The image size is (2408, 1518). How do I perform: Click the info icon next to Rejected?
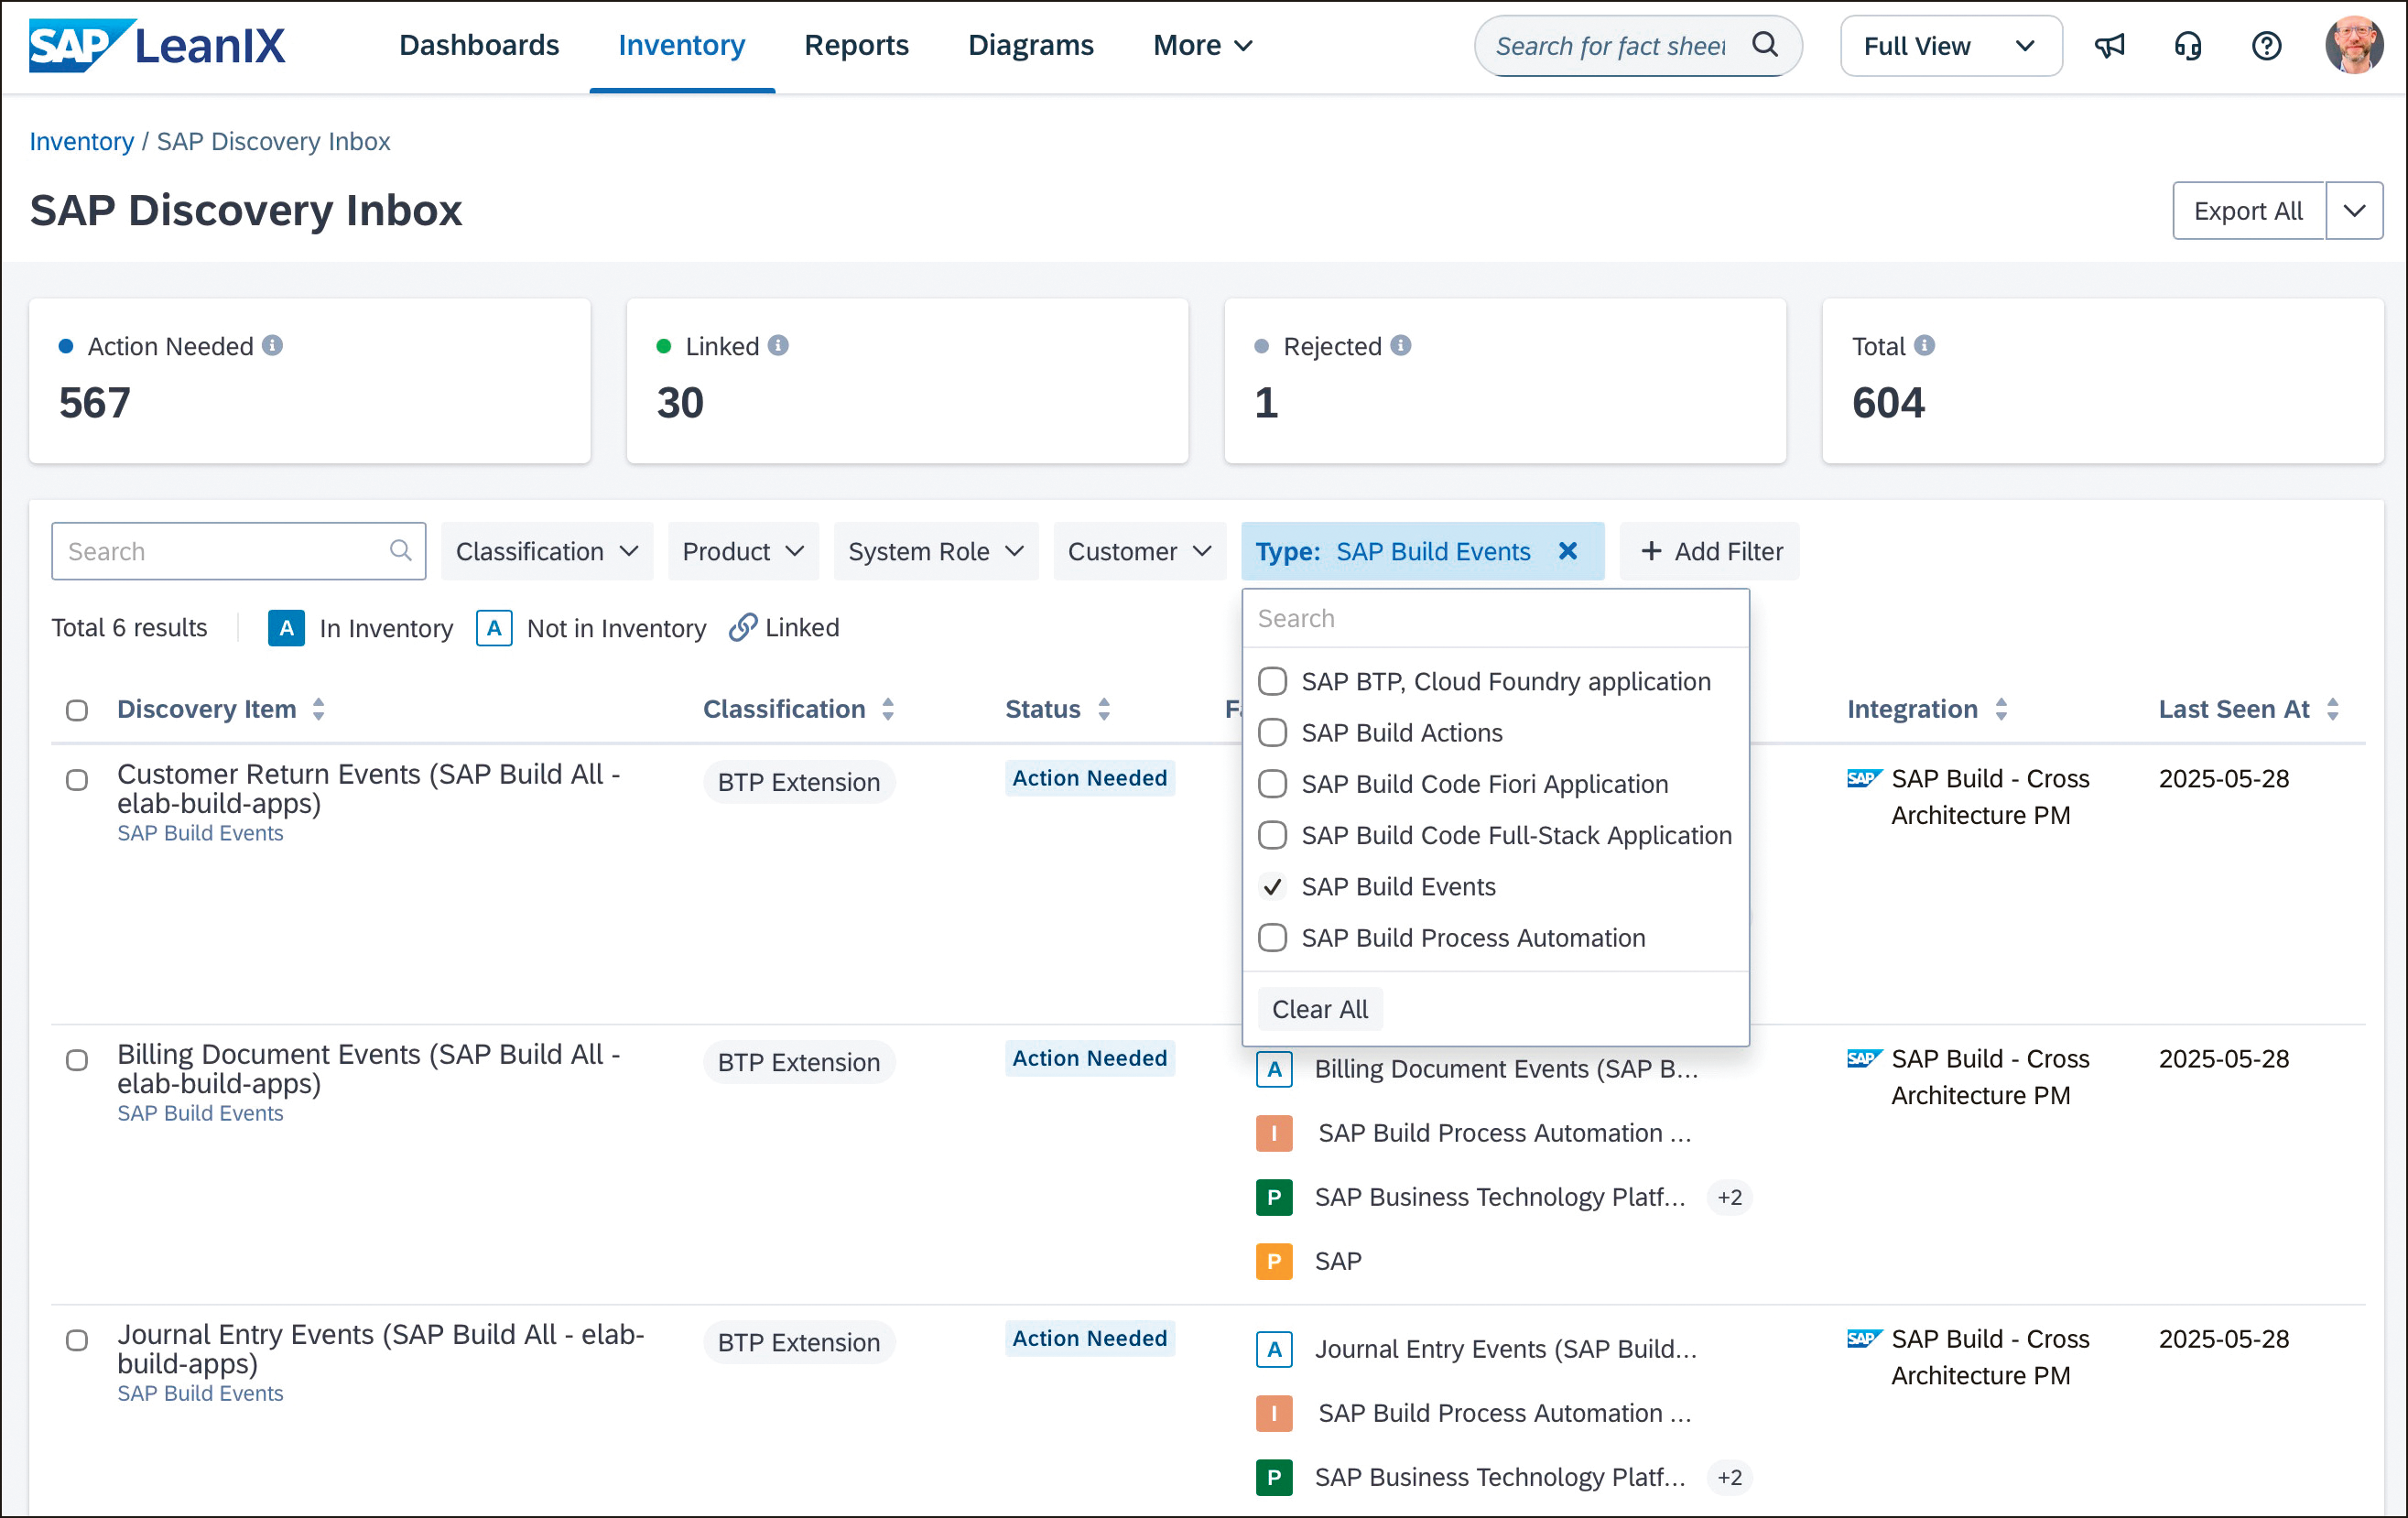tap(1400, 346)
